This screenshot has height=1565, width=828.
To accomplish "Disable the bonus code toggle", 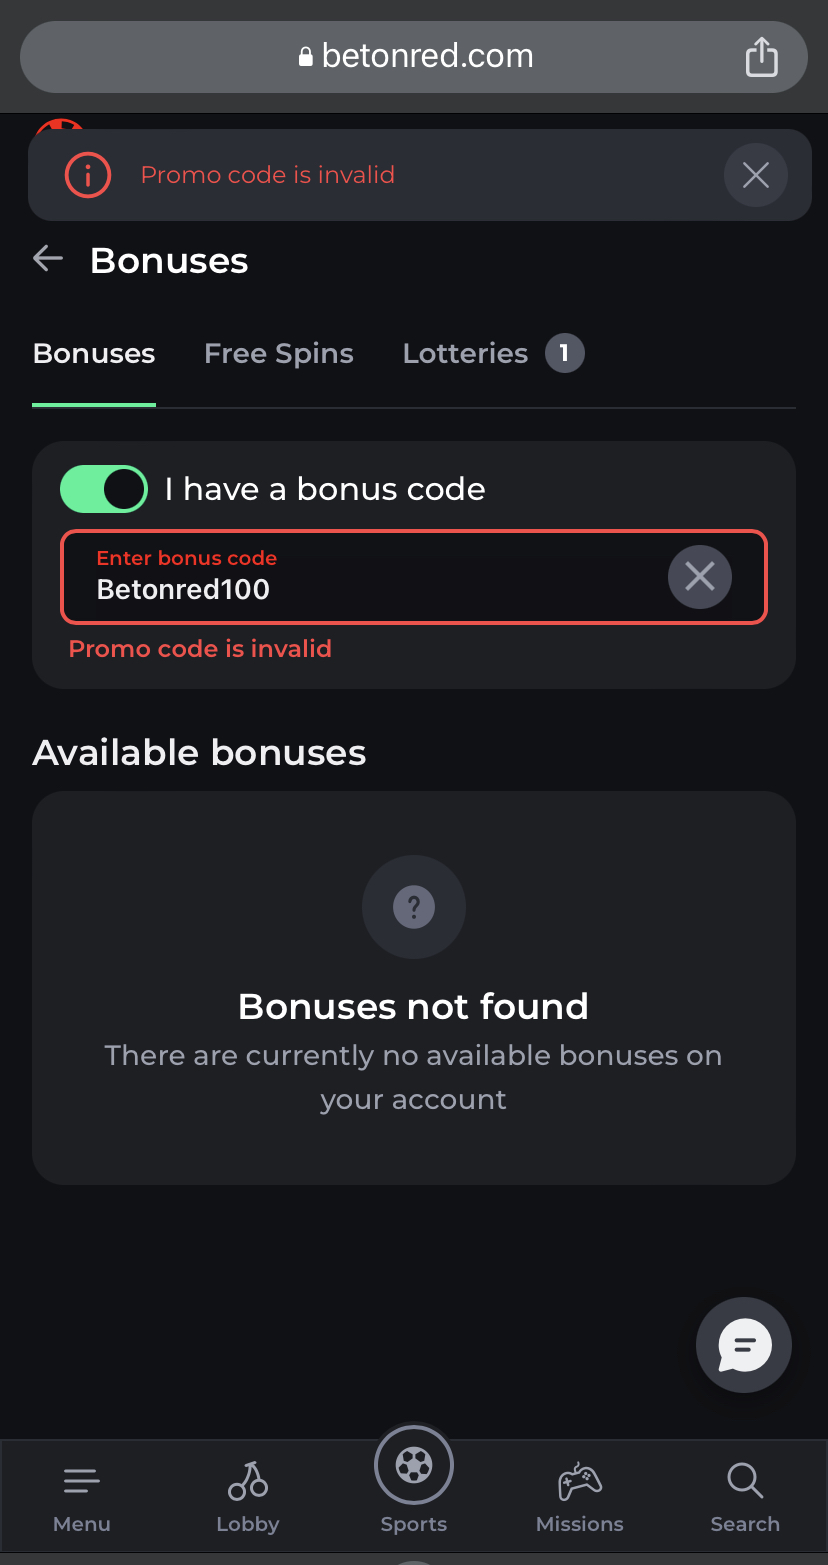I will point(104,489).
